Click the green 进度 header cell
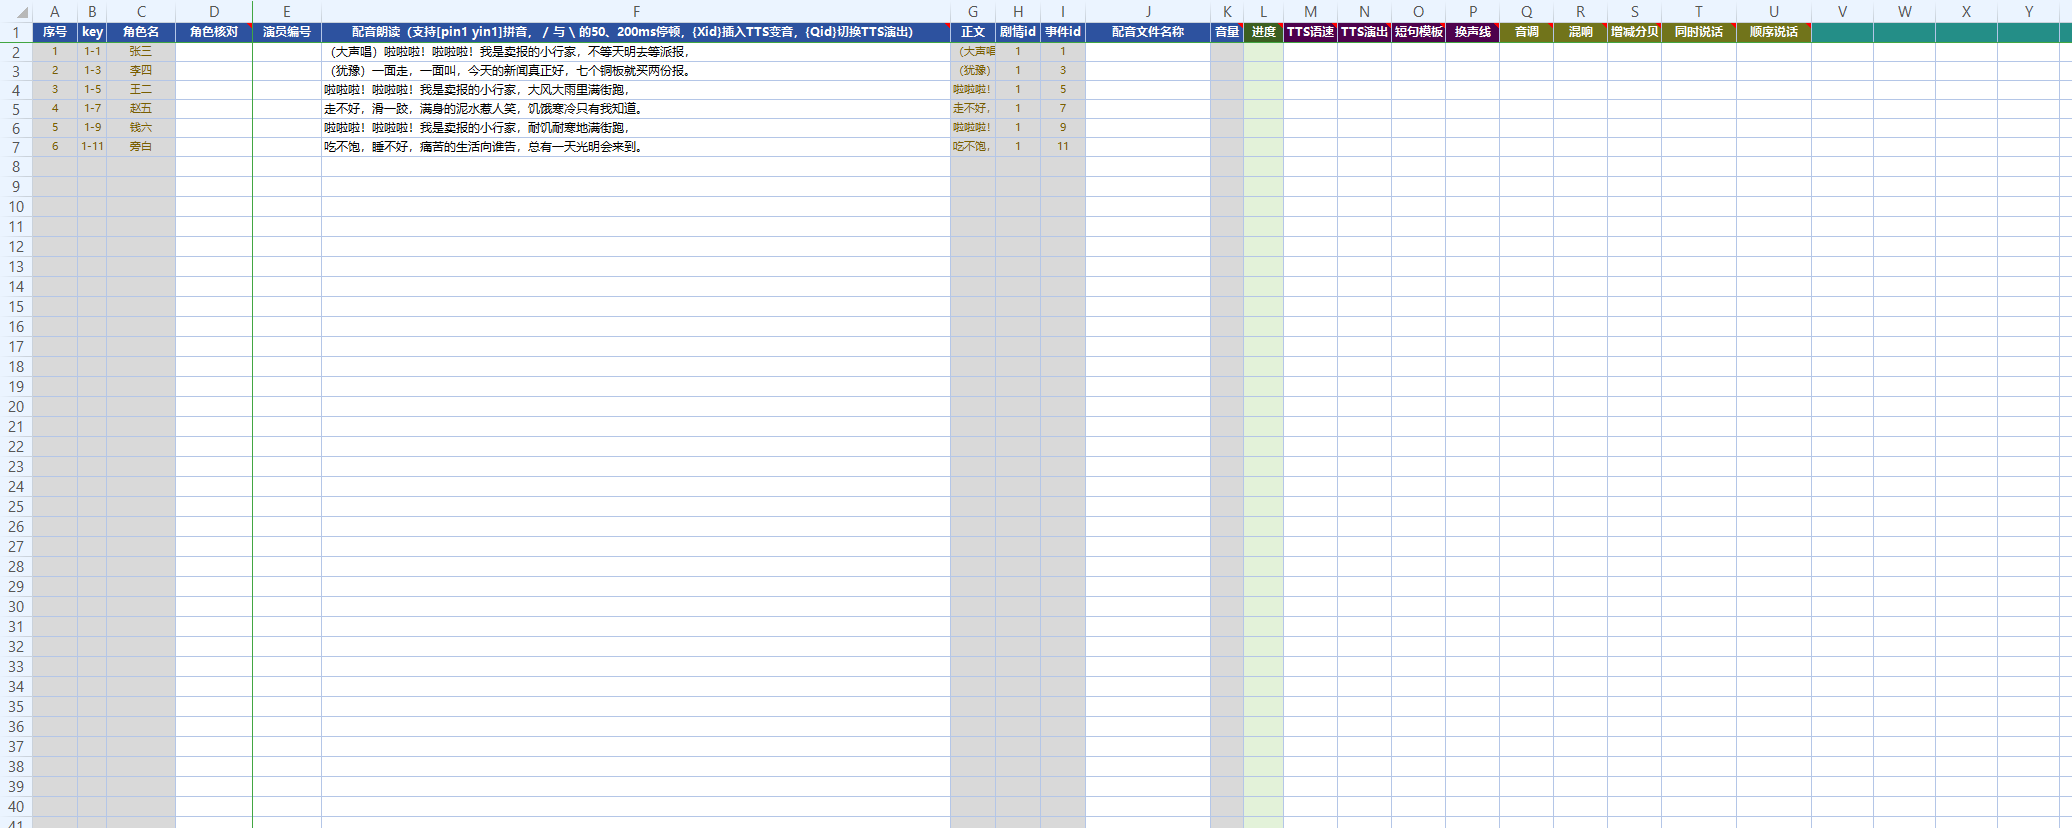This screenshot has width=2072, height=828. point(1263,32)
